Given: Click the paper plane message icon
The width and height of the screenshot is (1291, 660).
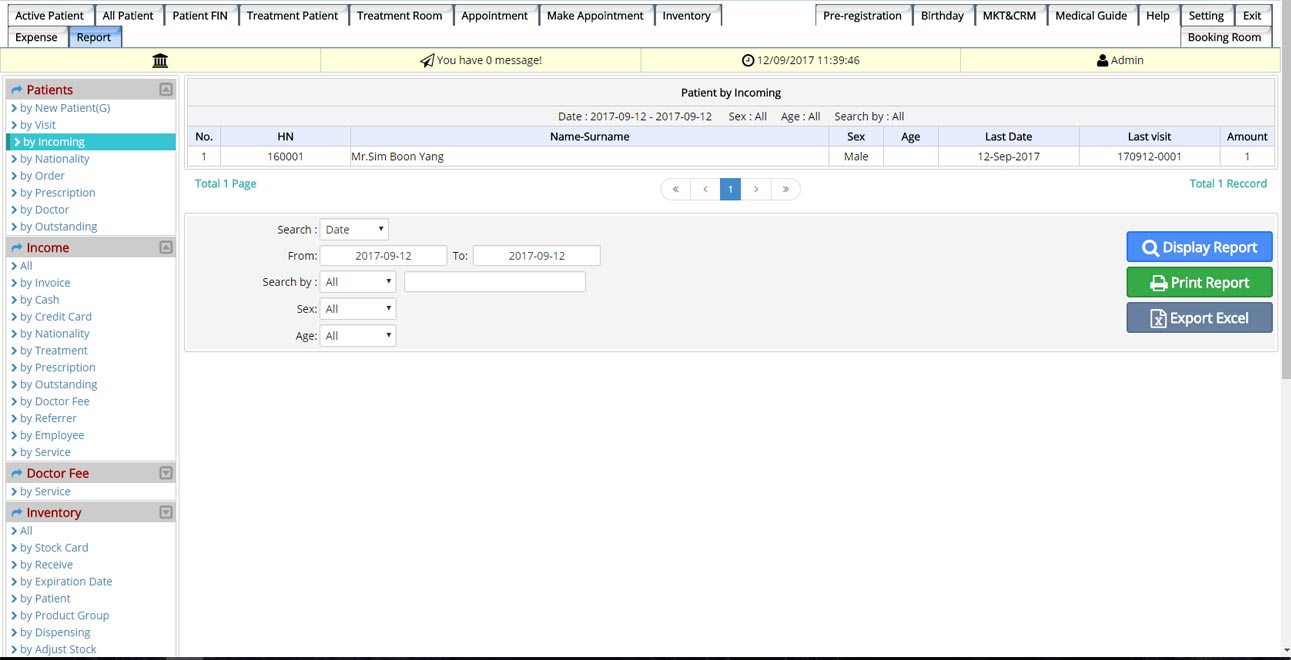Looking at the screenshot, I should [427, 61].
